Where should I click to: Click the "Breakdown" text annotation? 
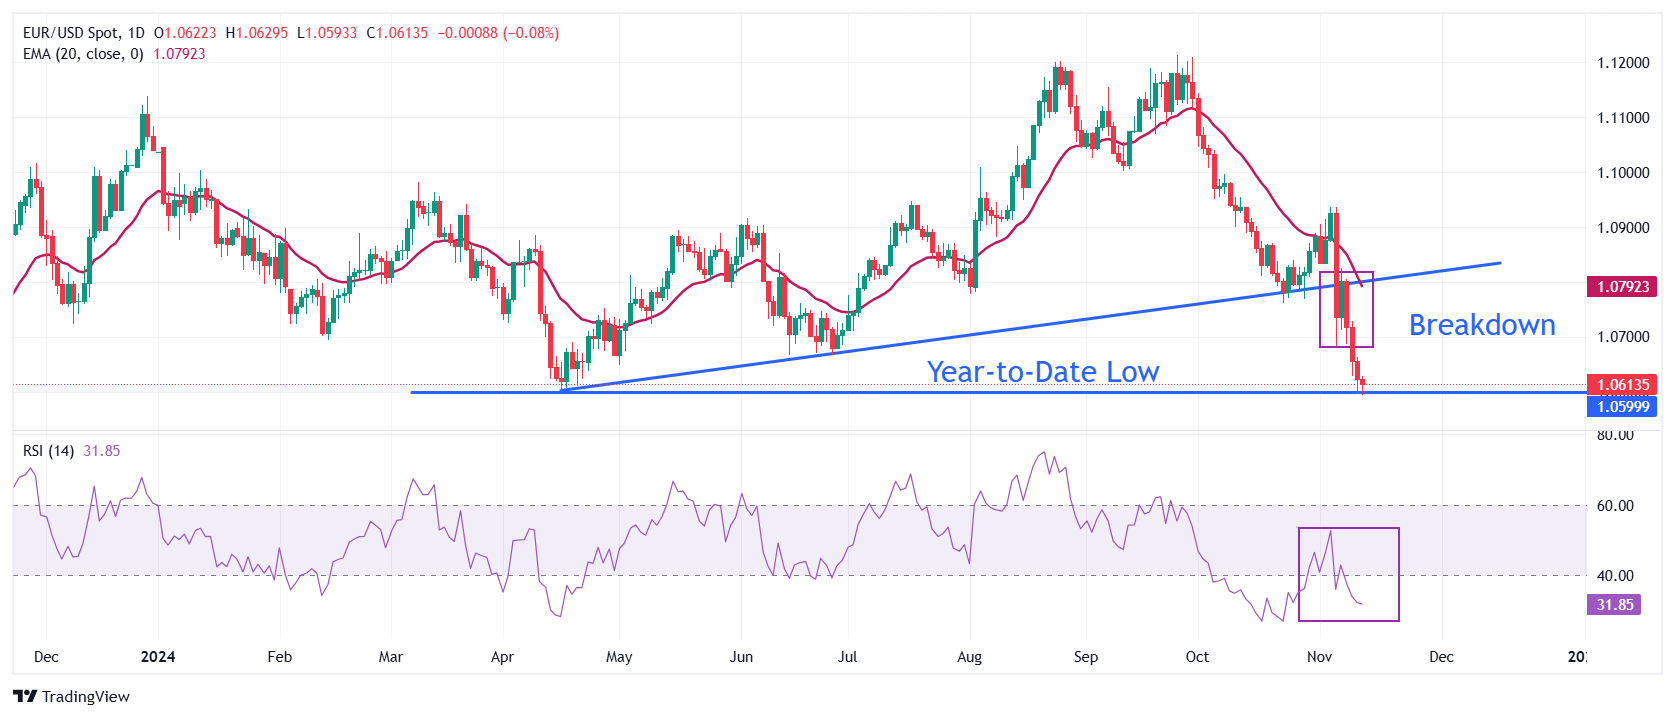coord(1481,325)
